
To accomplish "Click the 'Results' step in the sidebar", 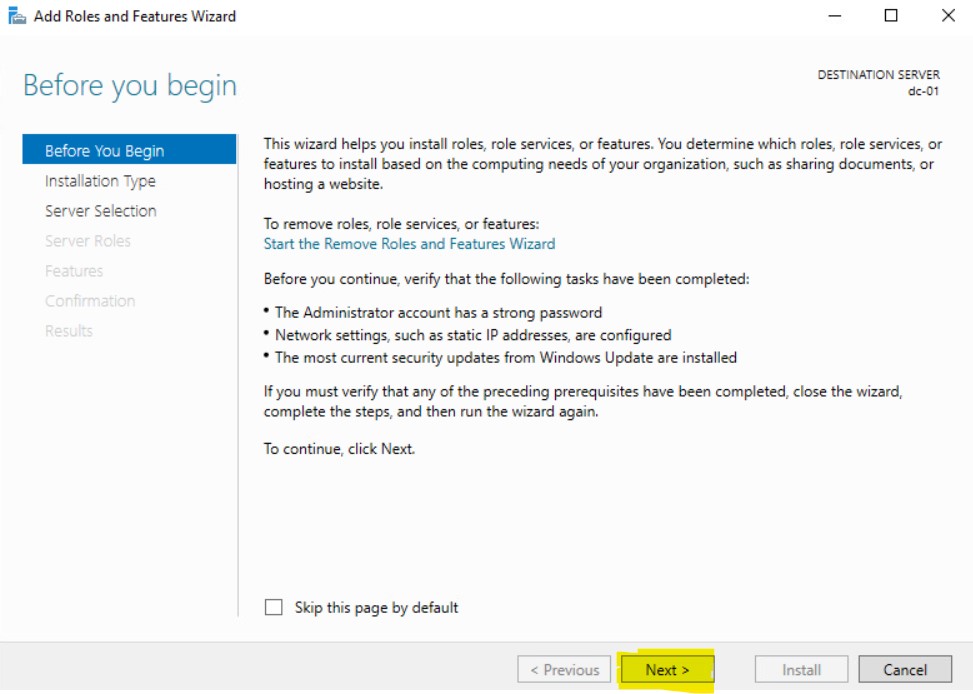I will 69,331.
